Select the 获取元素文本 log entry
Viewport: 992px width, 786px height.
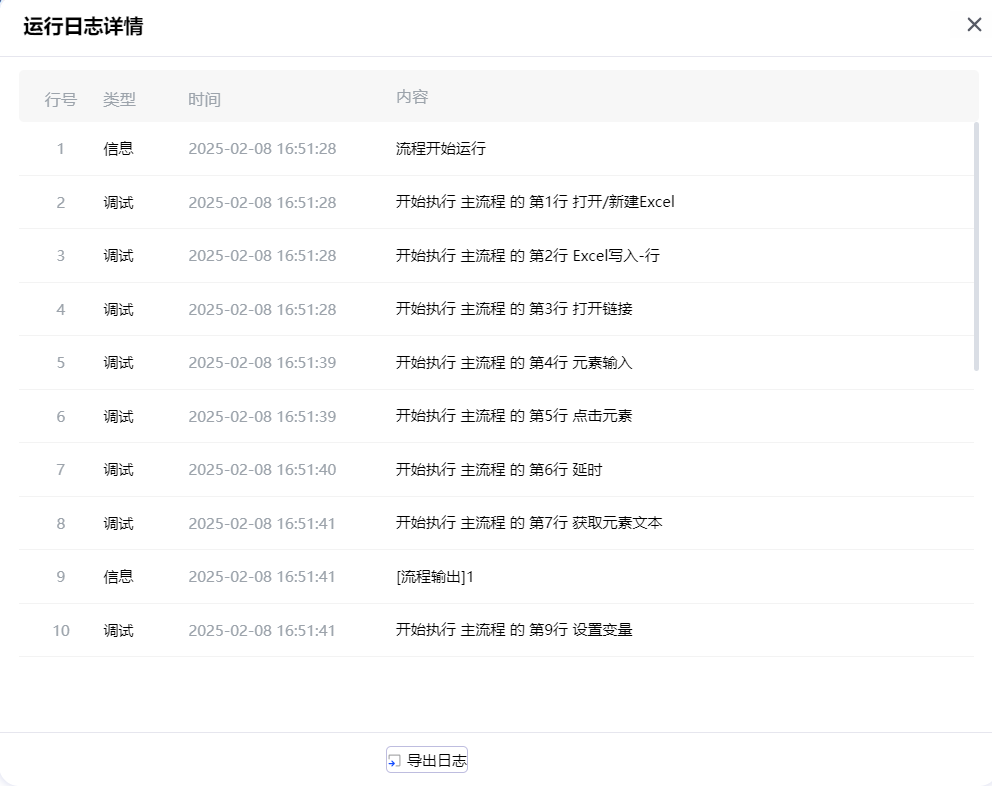coord(529,523)
